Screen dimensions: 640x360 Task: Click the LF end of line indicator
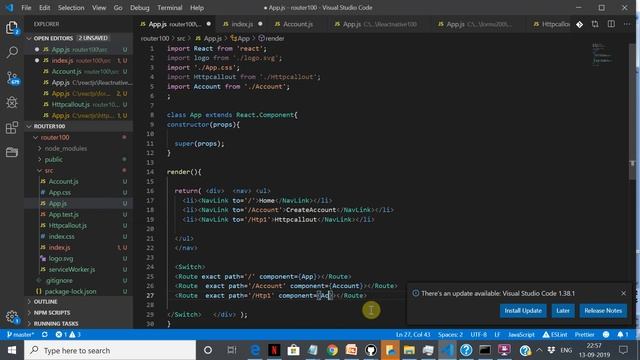[497, 334]
